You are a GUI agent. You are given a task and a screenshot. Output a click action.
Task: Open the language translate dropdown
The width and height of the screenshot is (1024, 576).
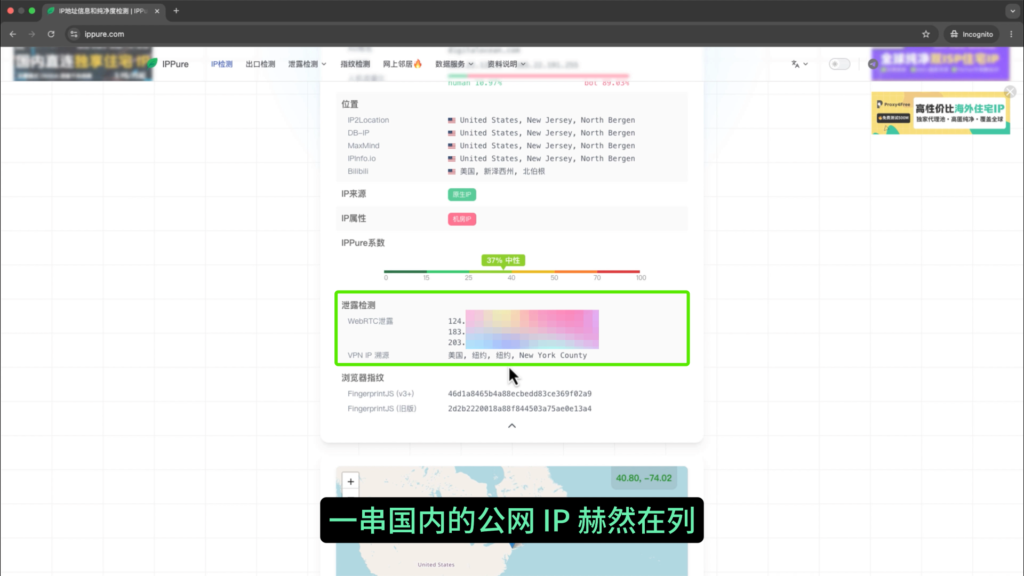point(799,64)
